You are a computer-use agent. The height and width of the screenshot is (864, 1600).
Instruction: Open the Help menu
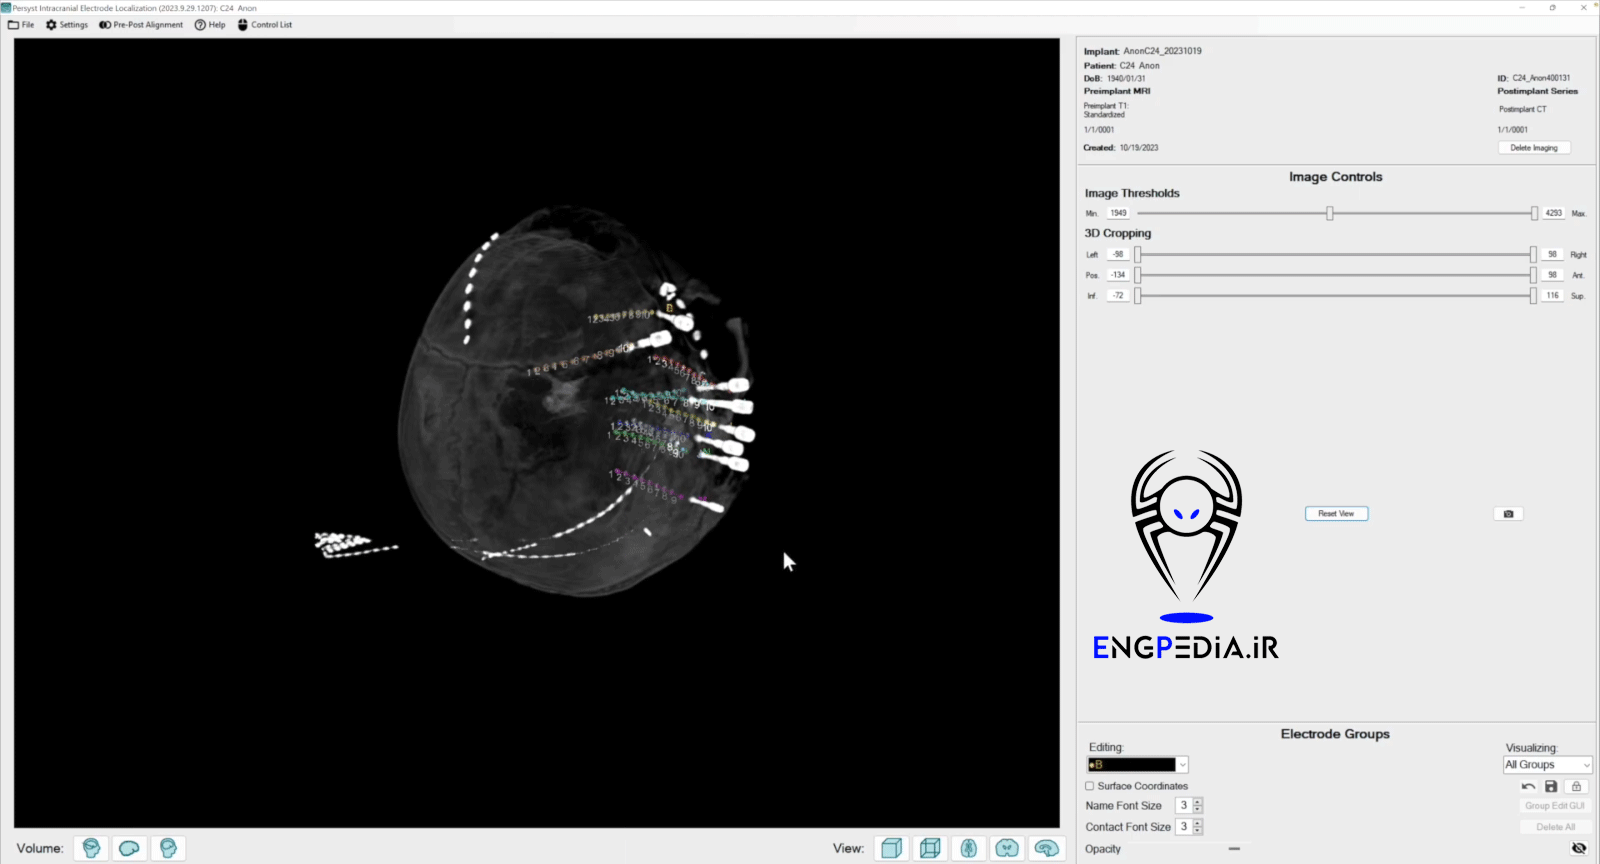(x=210, y=25)
